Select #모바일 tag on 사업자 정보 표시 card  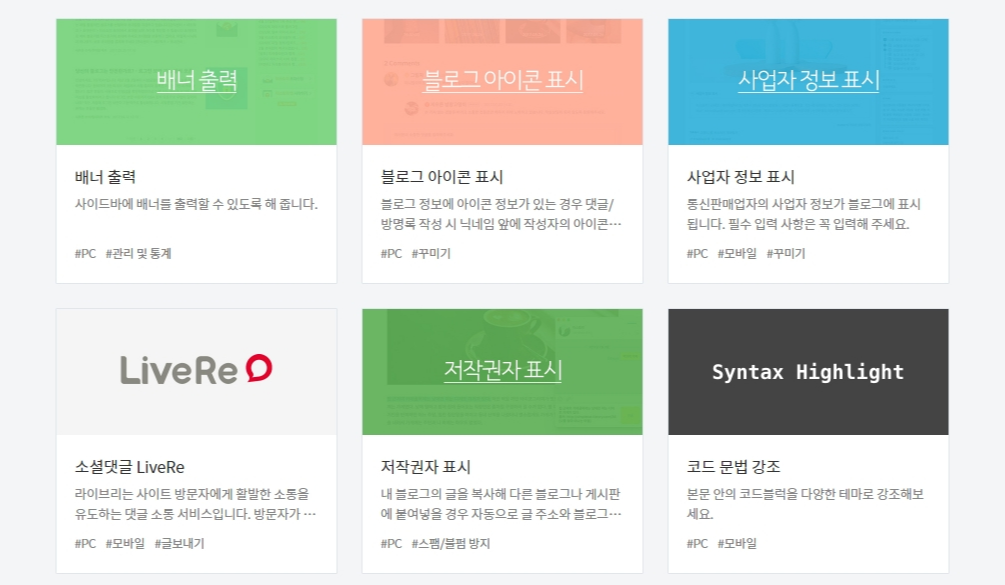pos(737,254)
